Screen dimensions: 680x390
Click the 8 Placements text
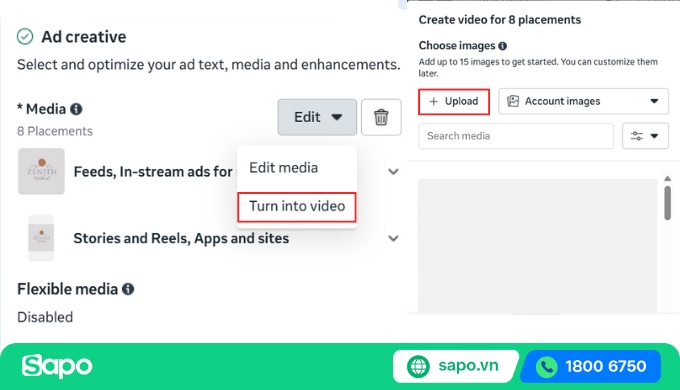click(x=55, y=131)
